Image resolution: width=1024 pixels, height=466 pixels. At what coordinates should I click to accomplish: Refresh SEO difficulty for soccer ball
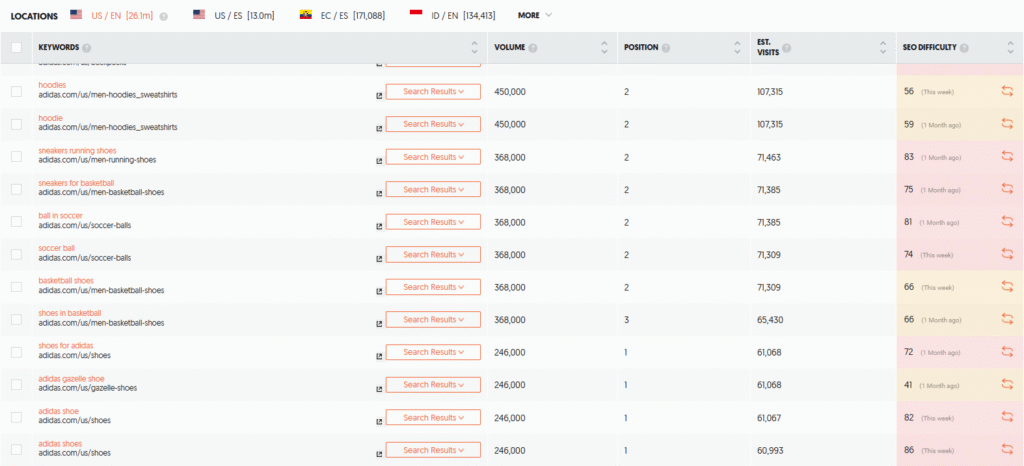tap(1007, 255)
